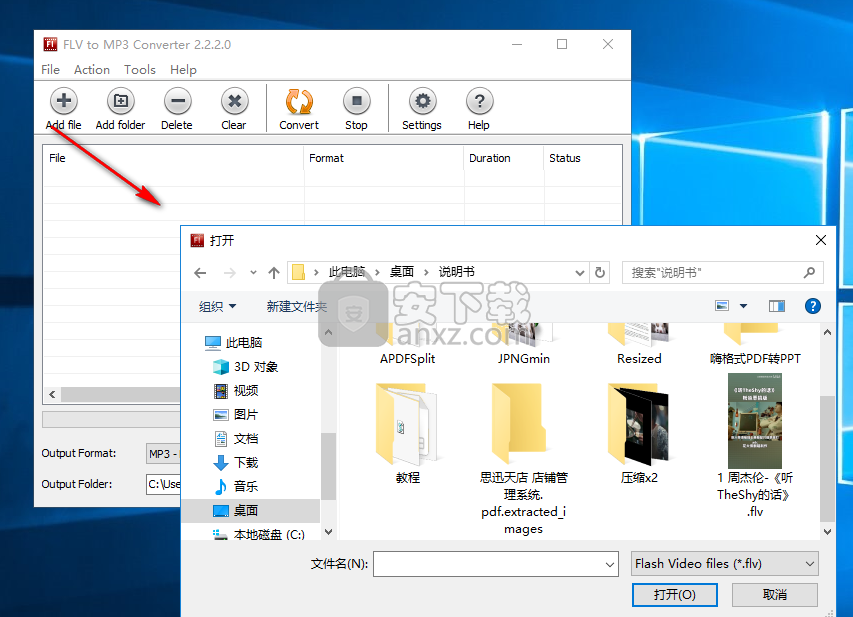Go up one folder level
853x617 pixels.
pos(274,273)
